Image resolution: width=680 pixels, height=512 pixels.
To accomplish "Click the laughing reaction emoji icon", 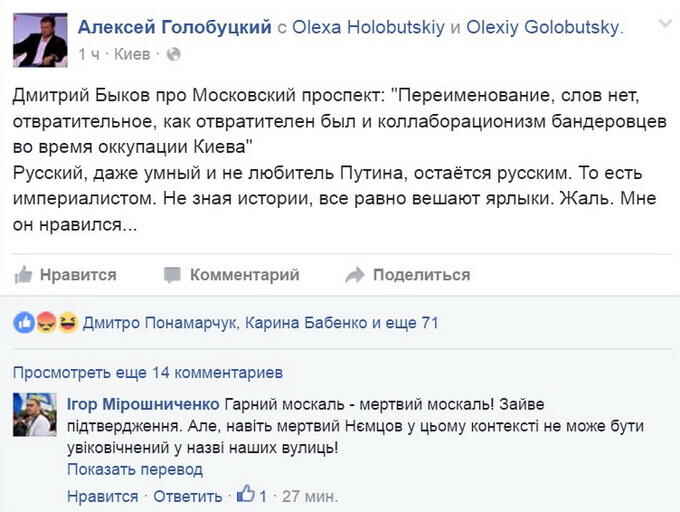I will pyautogui.click(x=67, y=323).
